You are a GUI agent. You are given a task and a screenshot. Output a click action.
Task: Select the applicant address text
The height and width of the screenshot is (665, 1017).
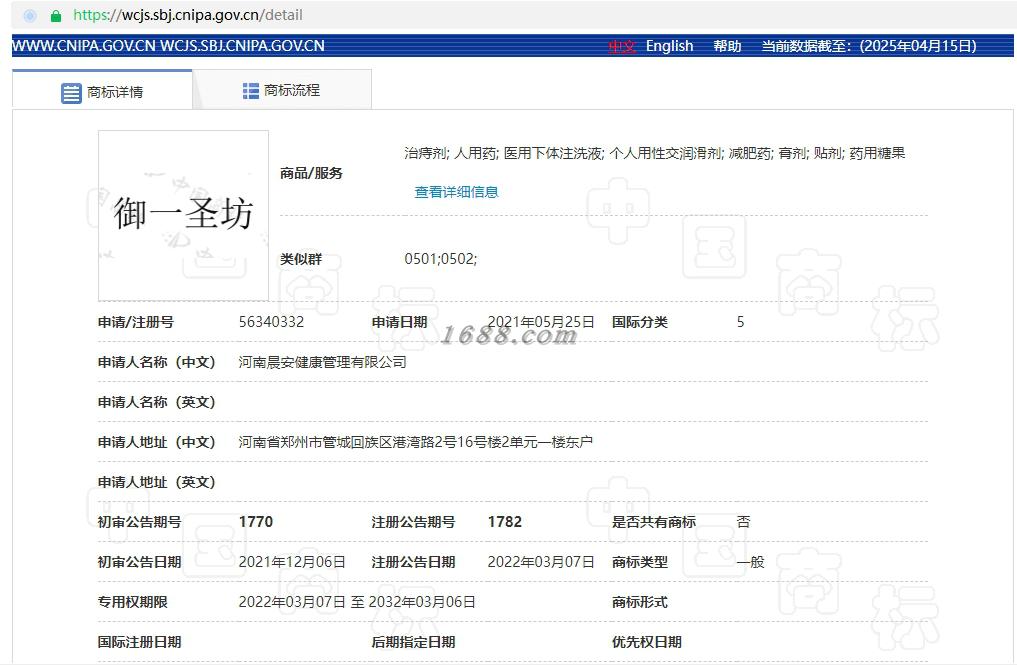[415, 442]
